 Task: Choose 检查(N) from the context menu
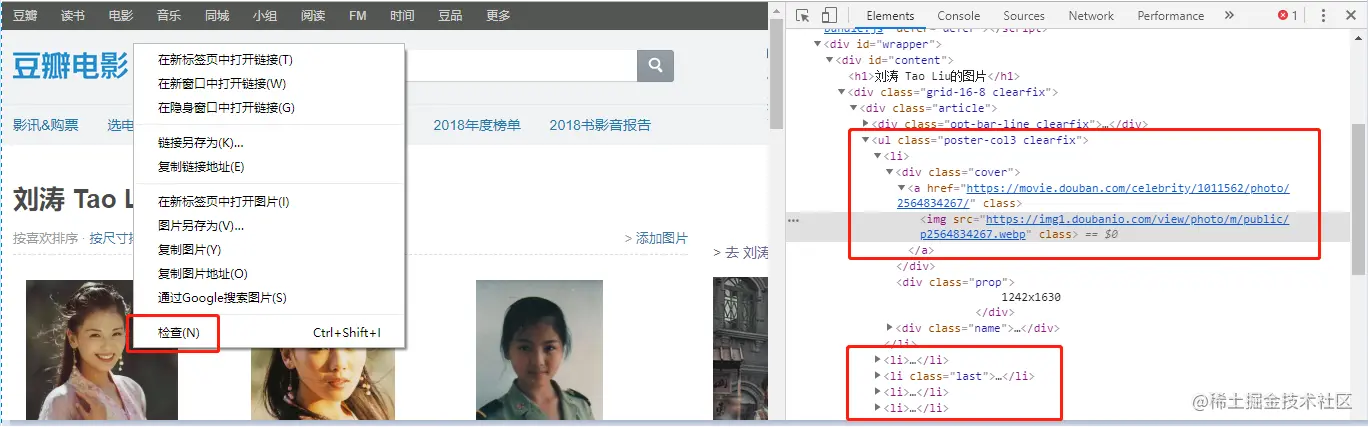pos(269,332)
